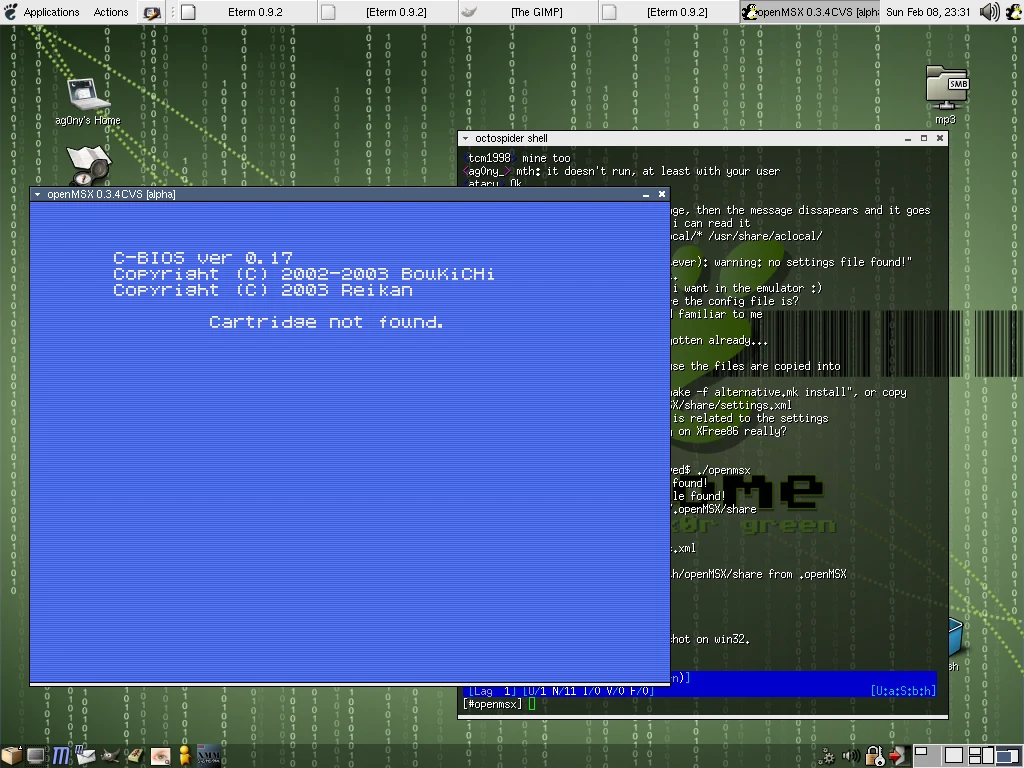Open the XMMS player launcher

(209, 756)
